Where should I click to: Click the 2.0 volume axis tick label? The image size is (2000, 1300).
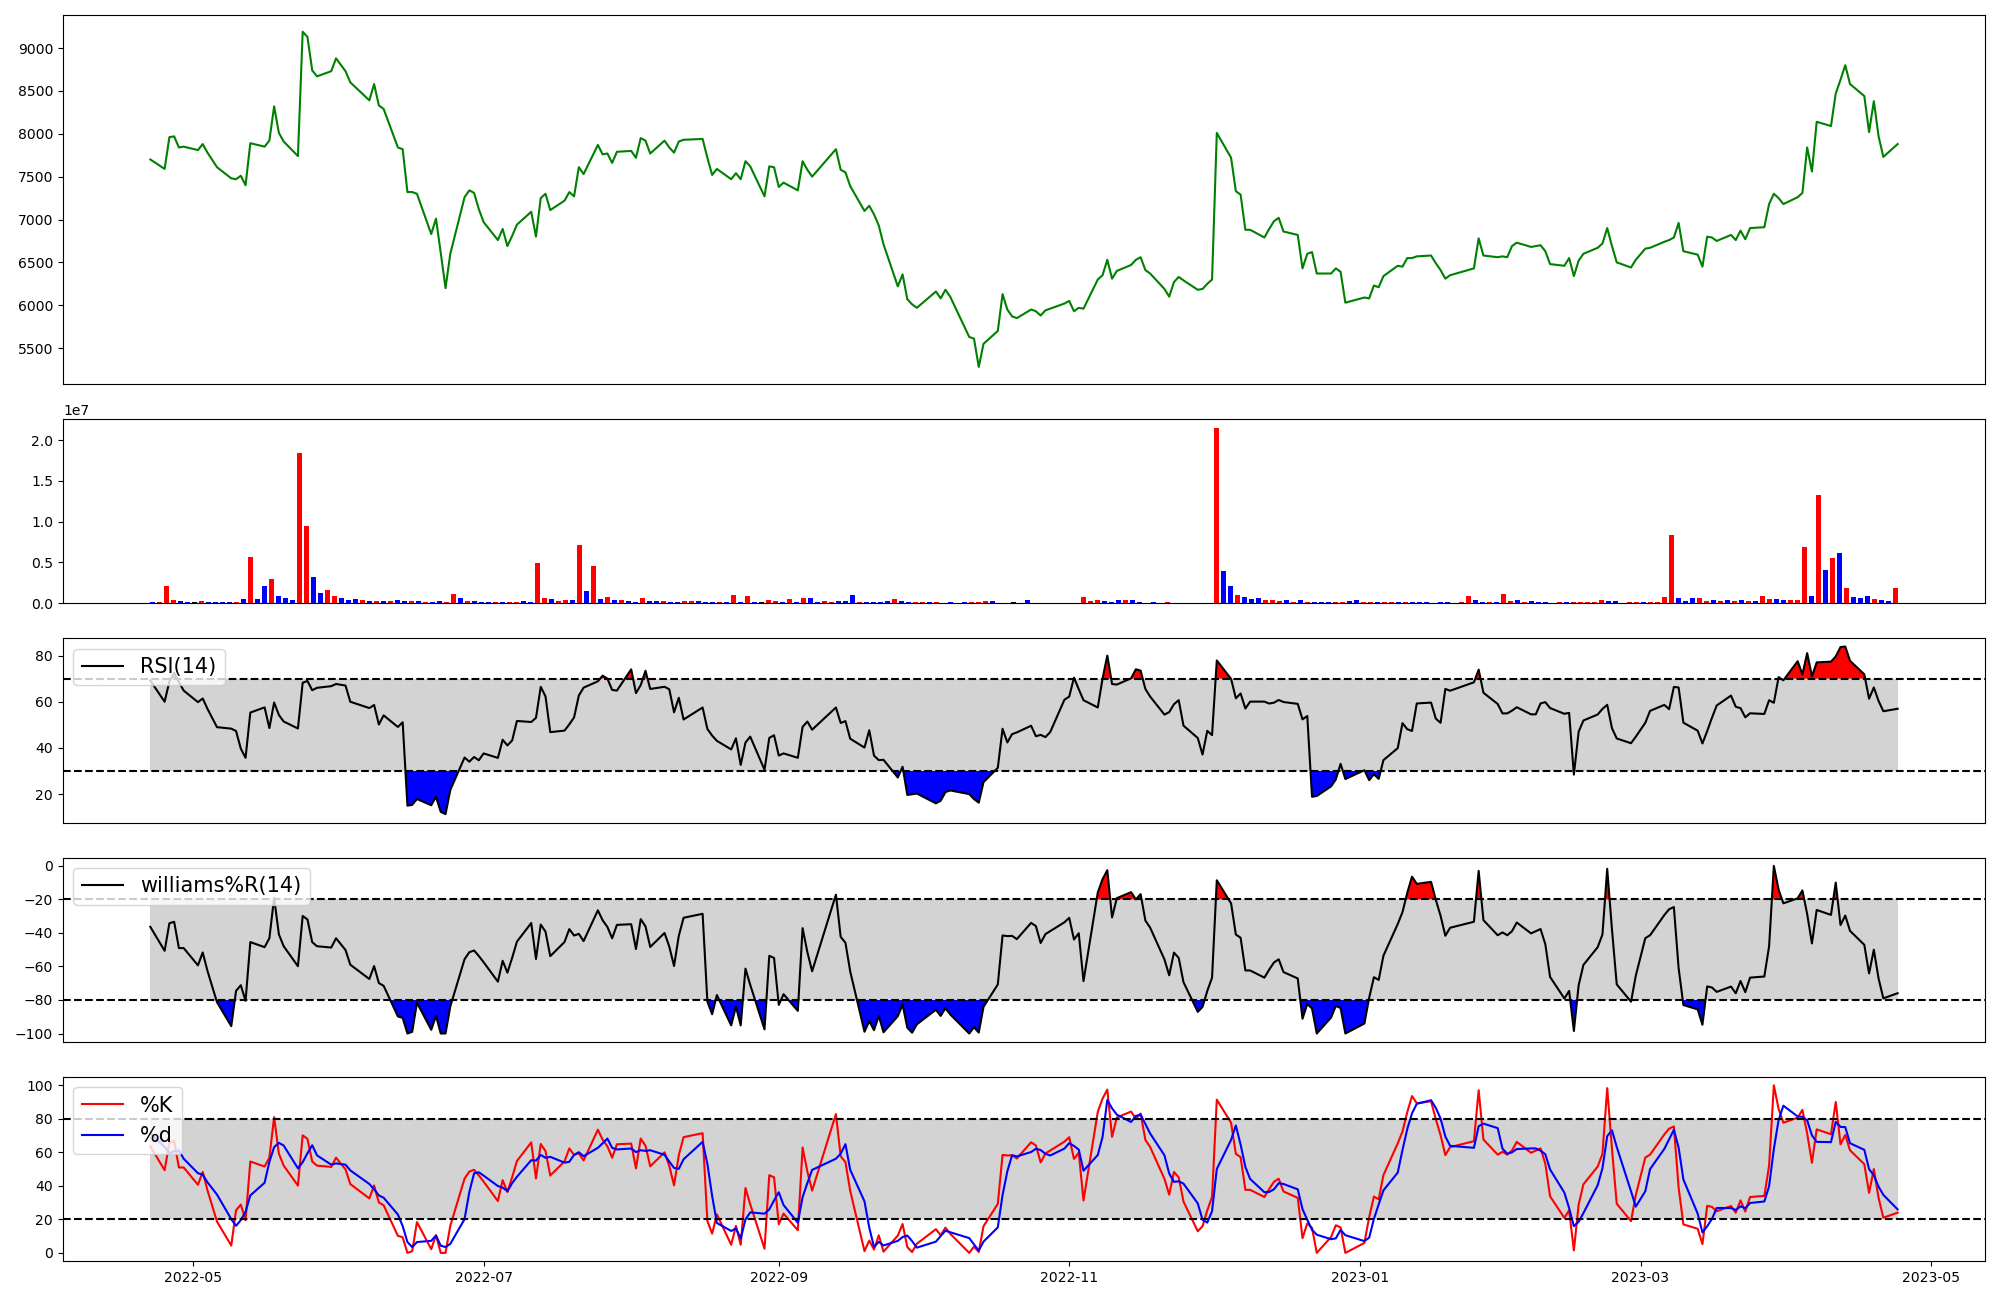point(42,441)
